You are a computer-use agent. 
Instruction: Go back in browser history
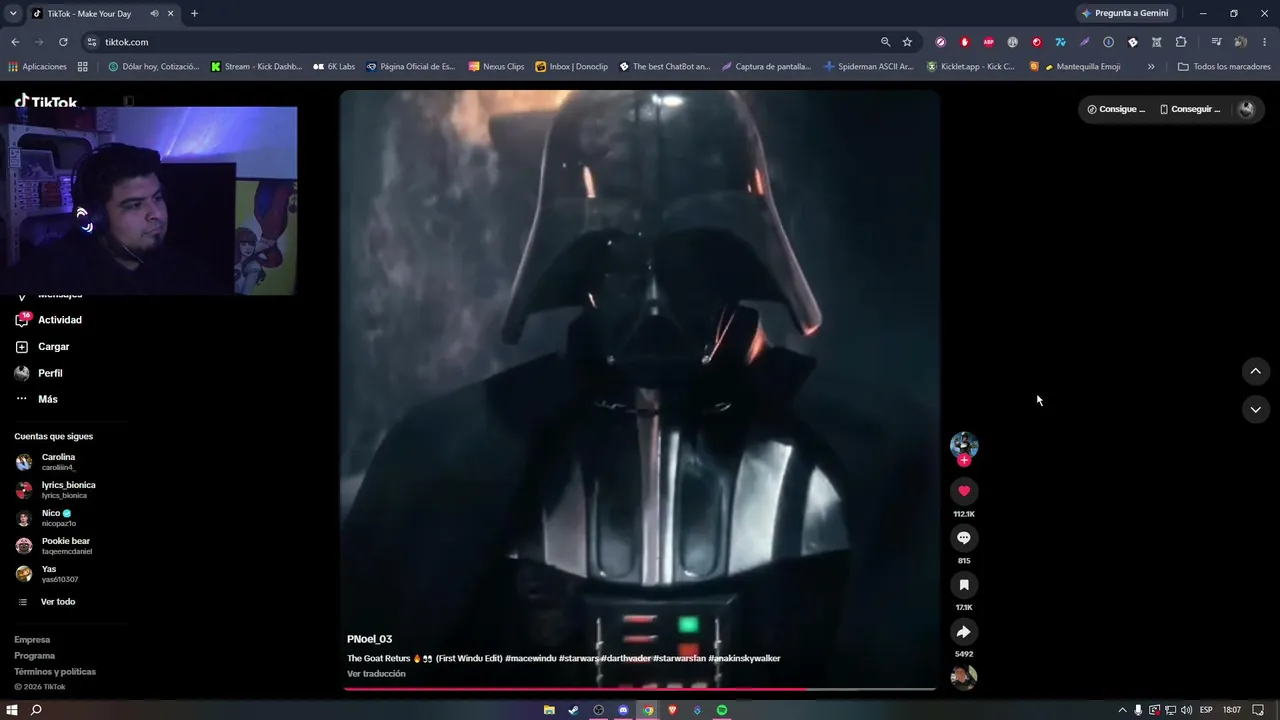pyautogui.click(x=15, y=42)
